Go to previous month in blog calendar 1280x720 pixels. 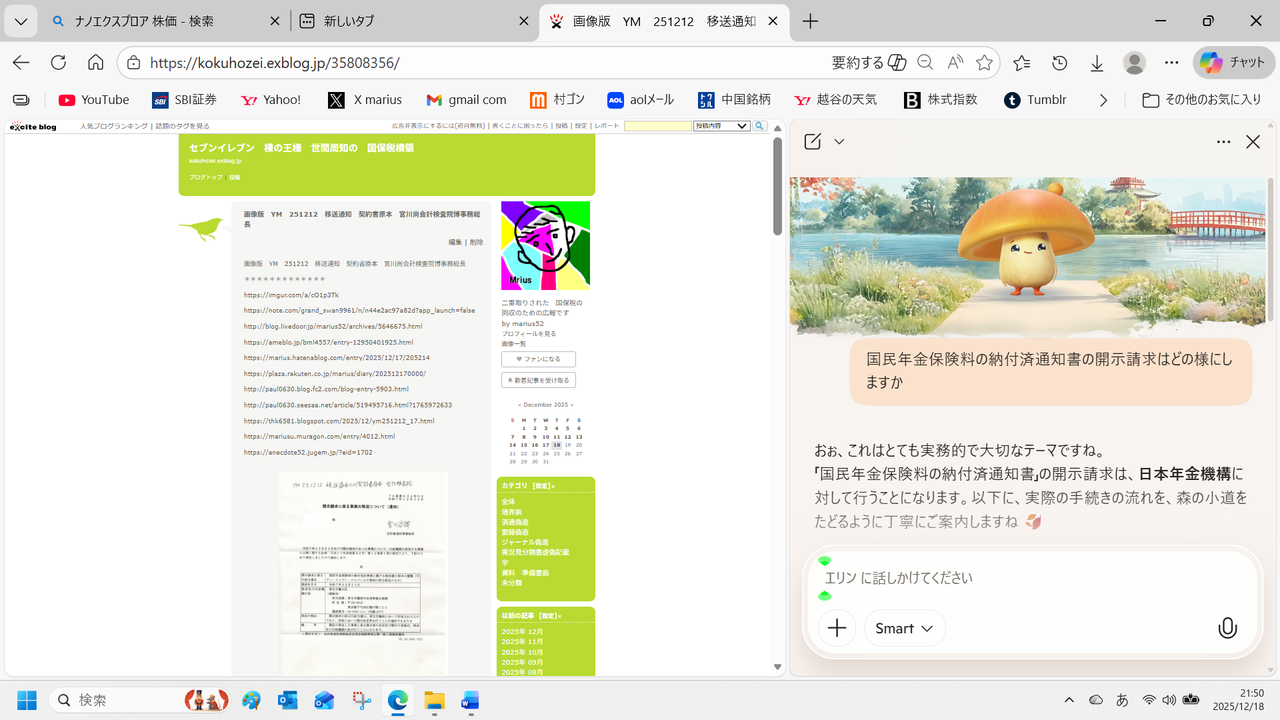point(519,405)
